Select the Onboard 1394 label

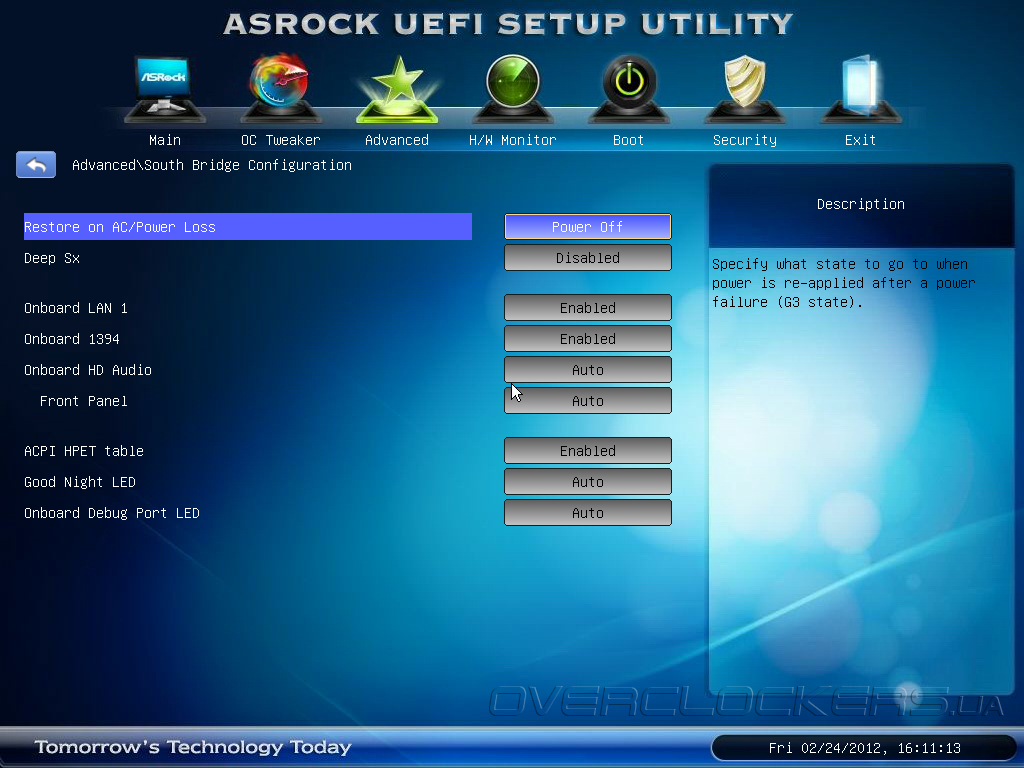72,339
